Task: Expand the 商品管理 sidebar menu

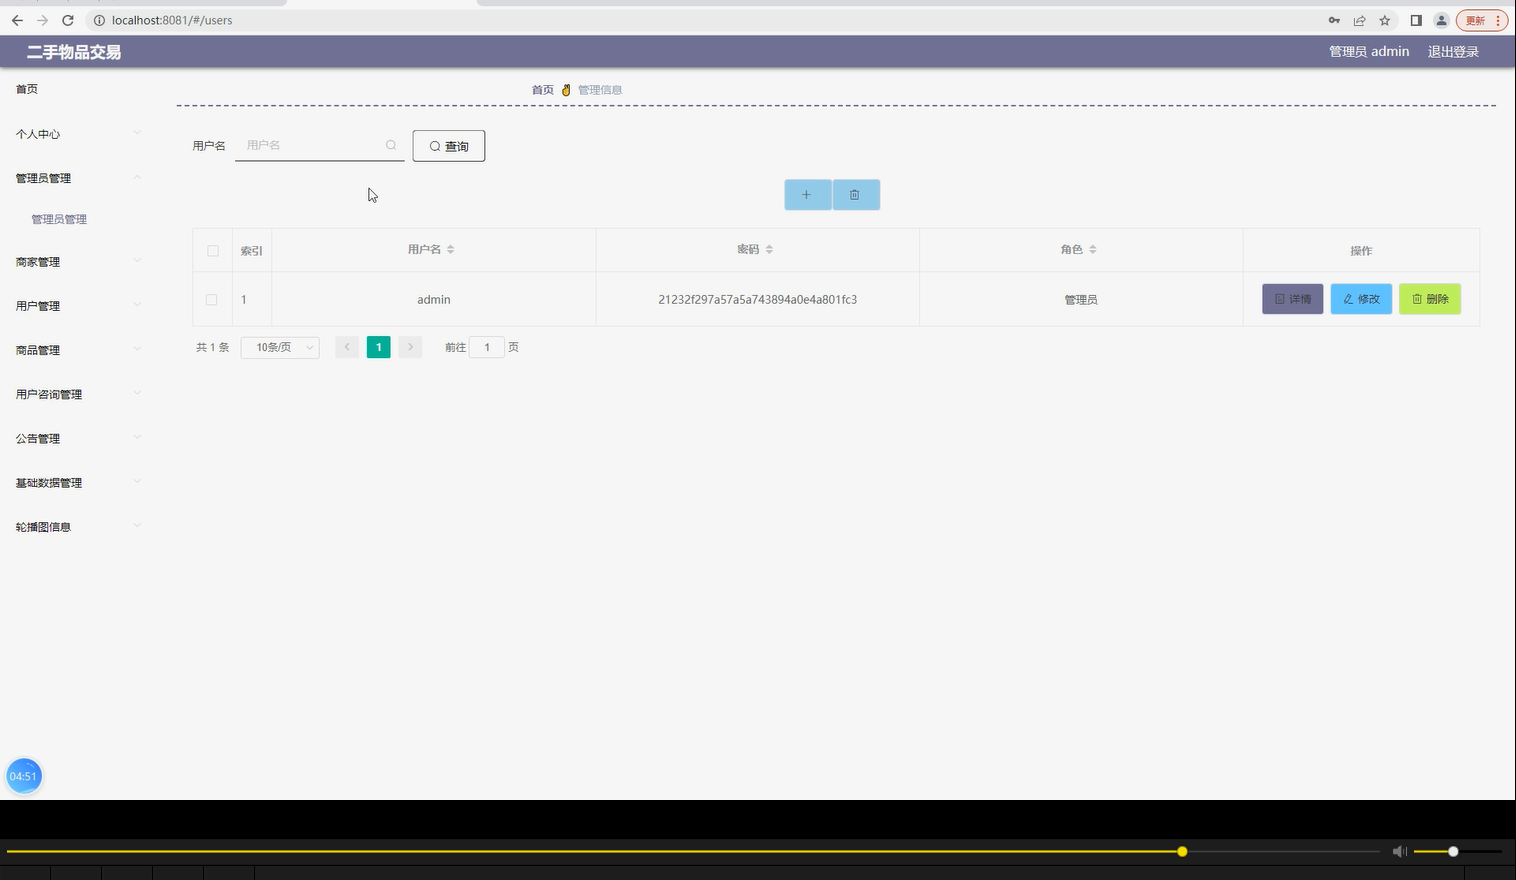Action: click(78, 350)
